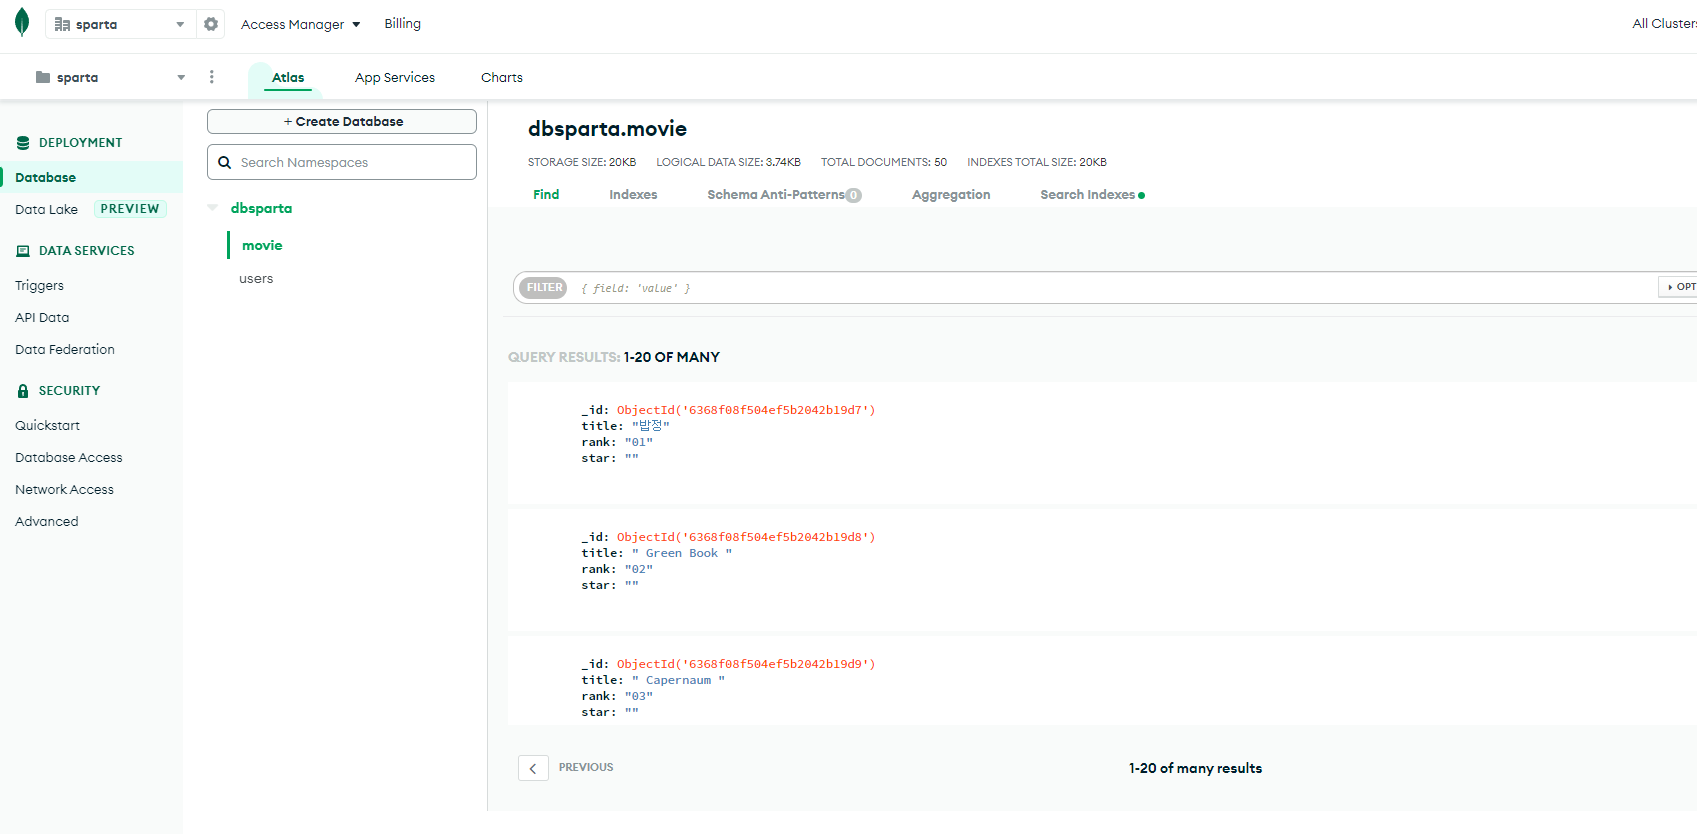Open the project options three-dot menu
The width and height of the screenshot is (1697, 834).
pos(211,77)
